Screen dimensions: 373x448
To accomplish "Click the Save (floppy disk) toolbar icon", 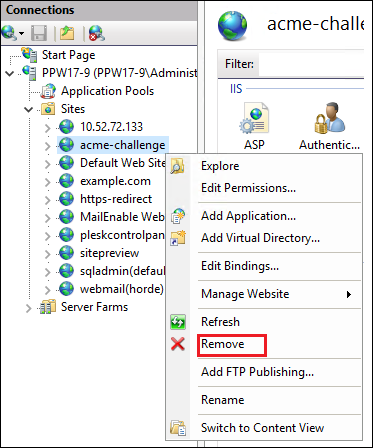I will point(39,33).
